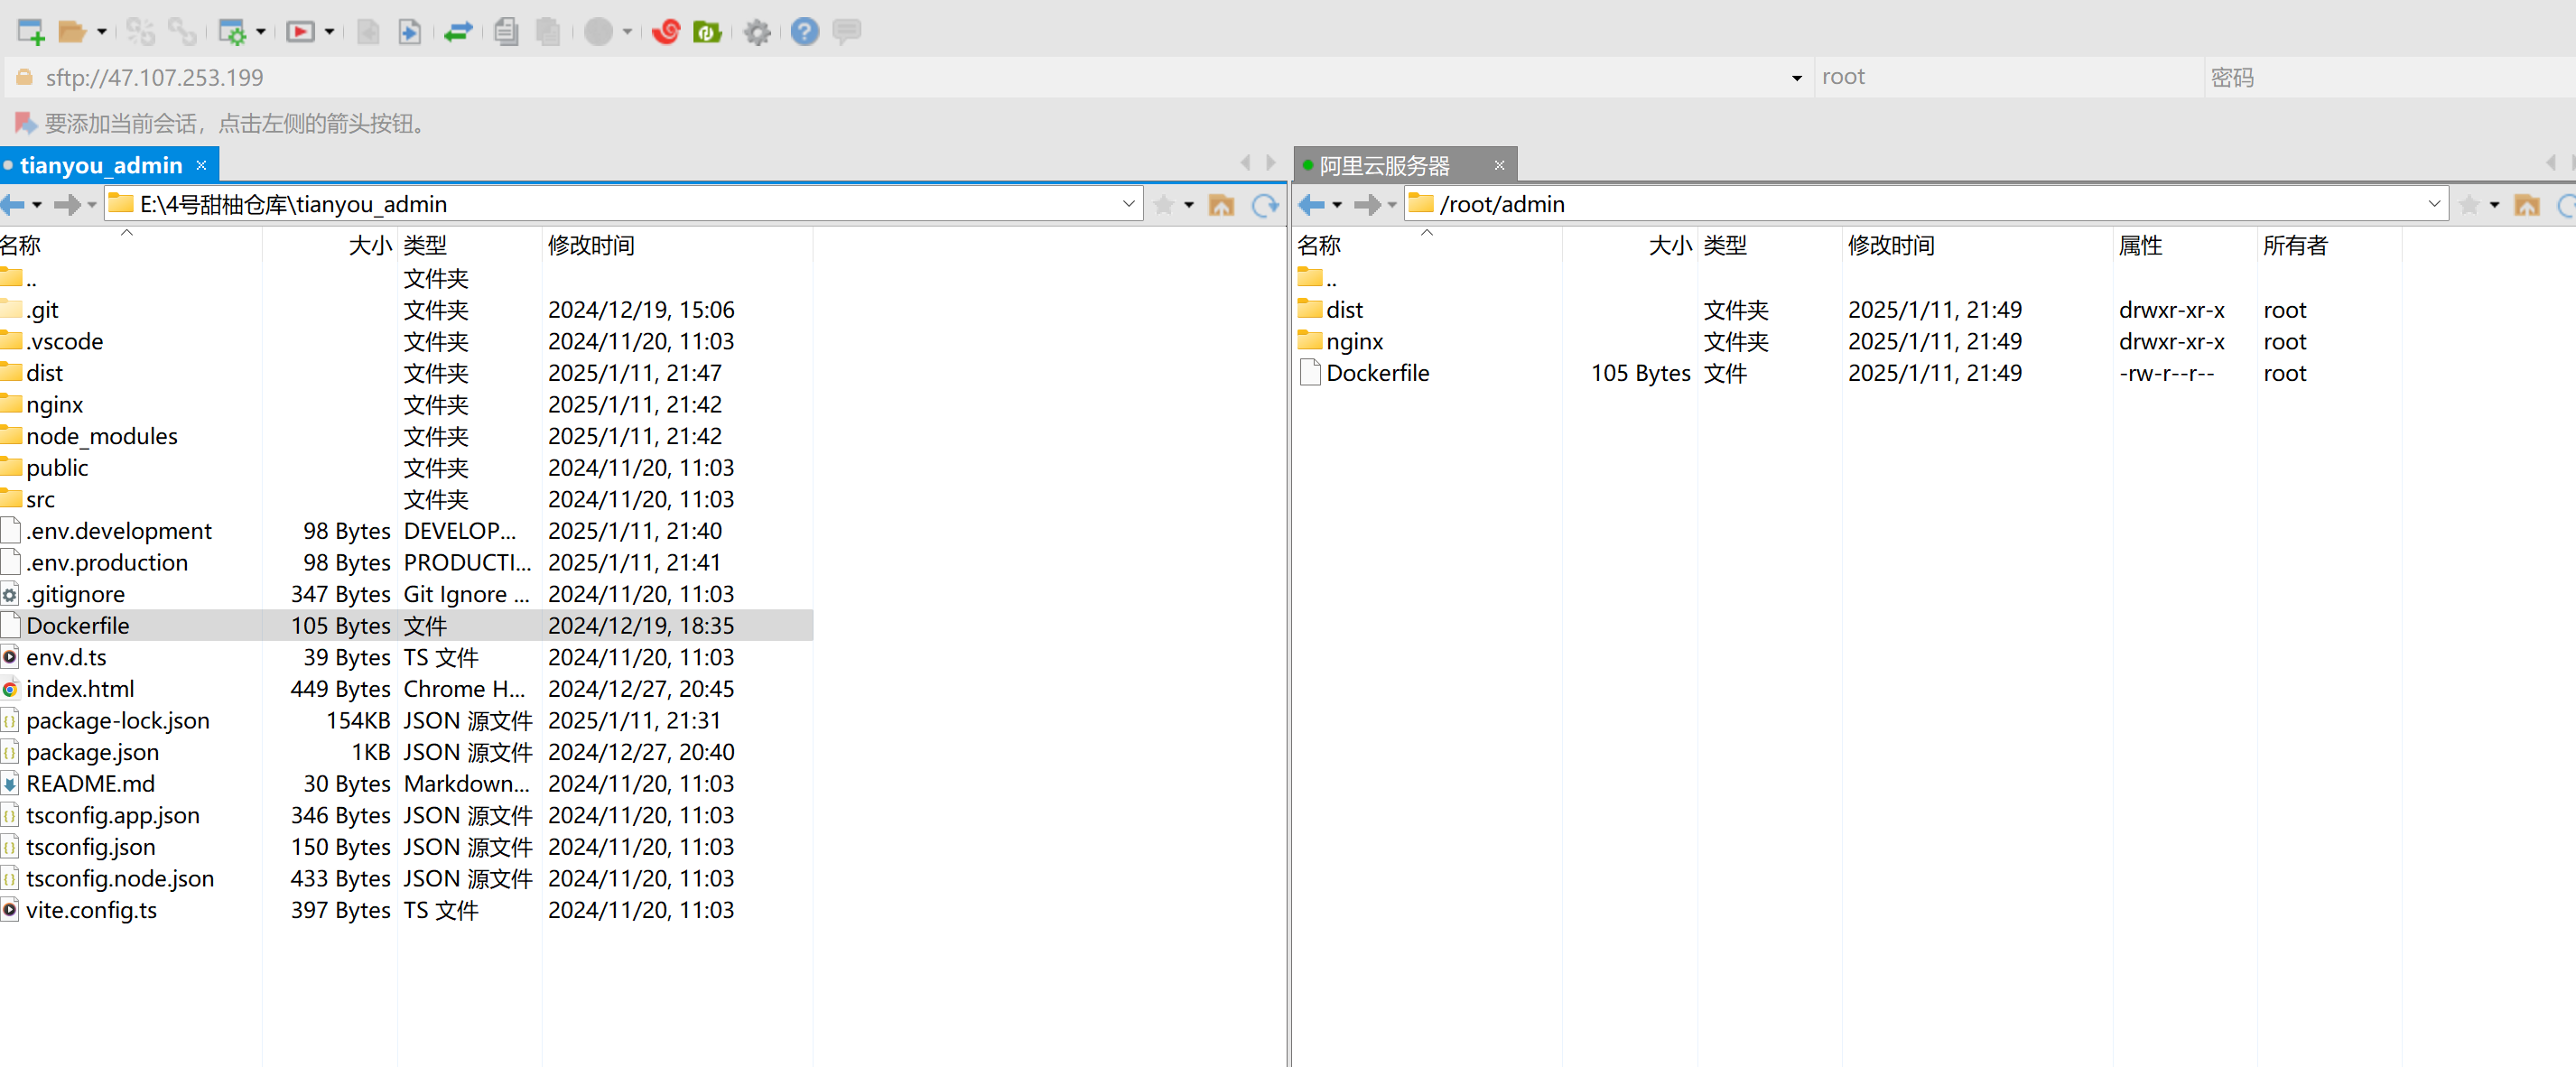Click remote pane home folder icon
This screenshot has height=1067, width=2576.
(2527, 205)
